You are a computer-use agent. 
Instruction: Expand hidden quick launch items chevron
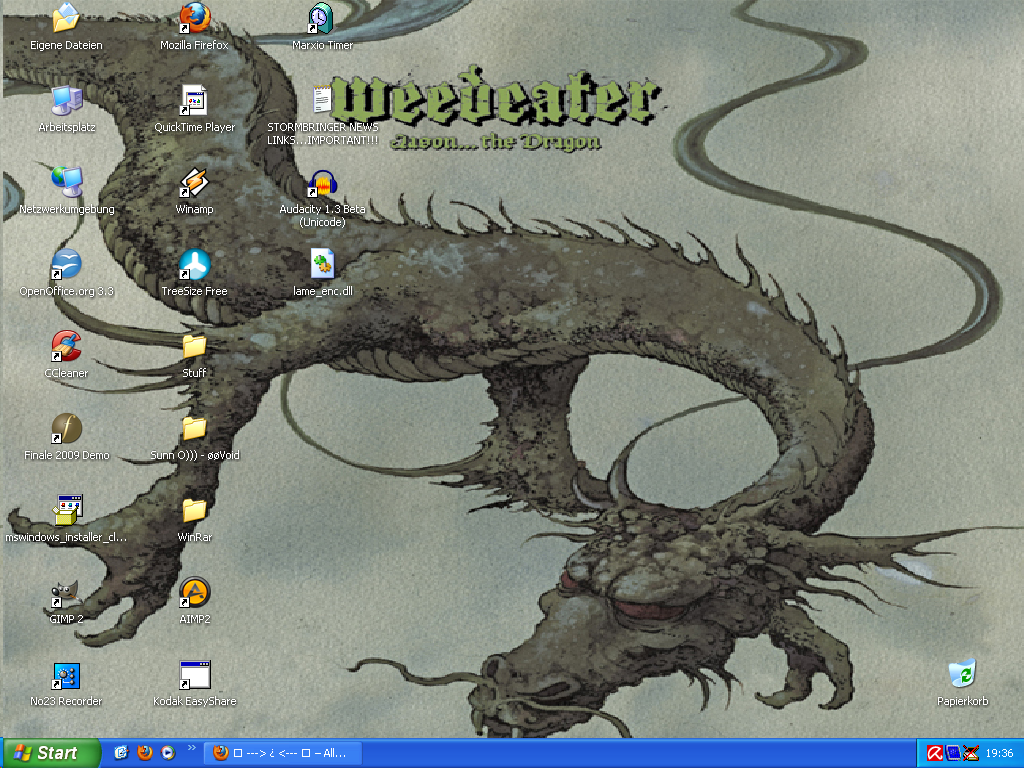pyautogui.click(x=191, y=748)
